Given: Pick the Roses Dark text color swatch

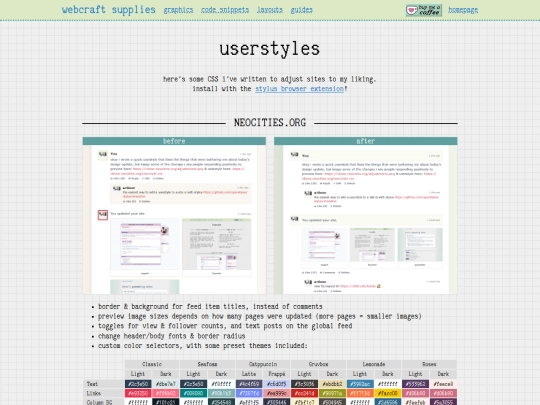Looking at the screenshot, I should (443, 384).
